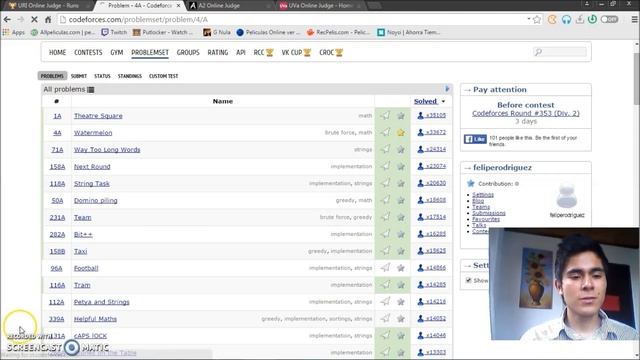Click the contribution star icon

click(x=471, y=183)
